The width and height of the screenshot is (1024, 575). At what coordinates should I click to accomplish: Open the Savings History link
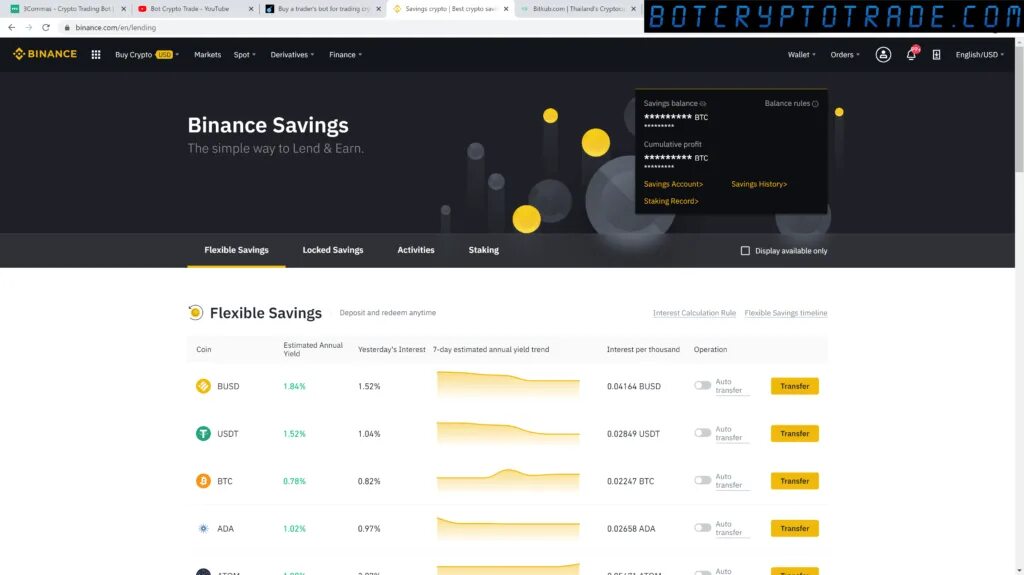tap(759, 184)
